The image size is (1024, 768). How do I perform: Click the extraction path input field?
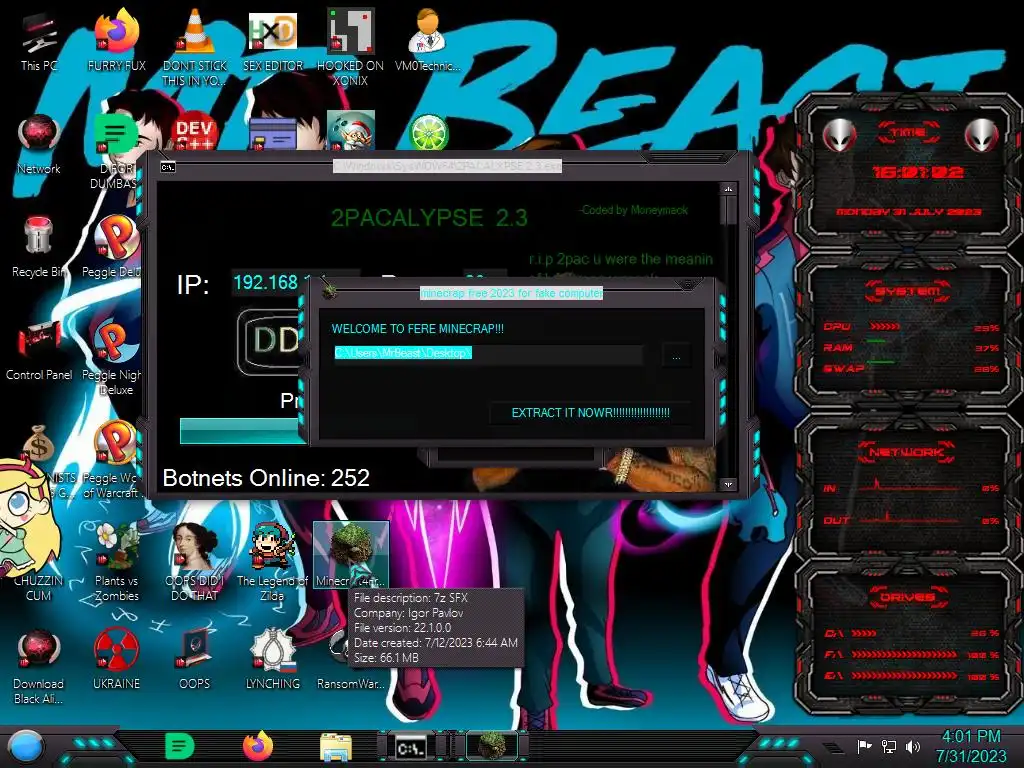(x=488, y=353)
